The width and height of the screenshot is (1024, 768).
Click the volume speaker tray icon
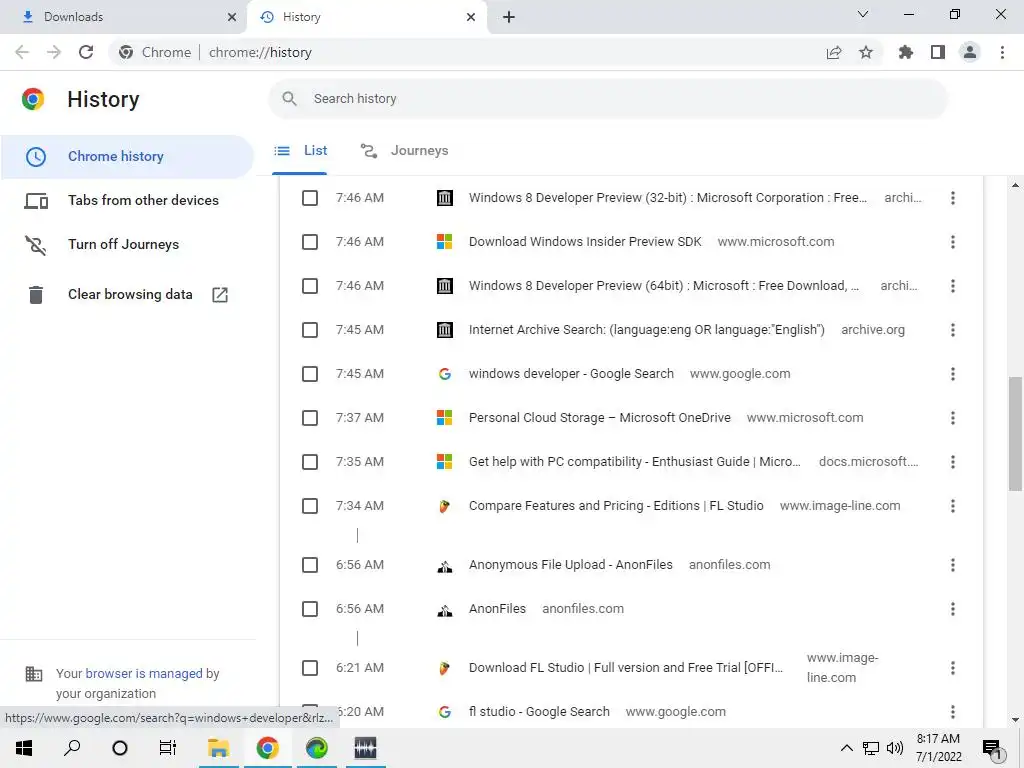(895, 748)
